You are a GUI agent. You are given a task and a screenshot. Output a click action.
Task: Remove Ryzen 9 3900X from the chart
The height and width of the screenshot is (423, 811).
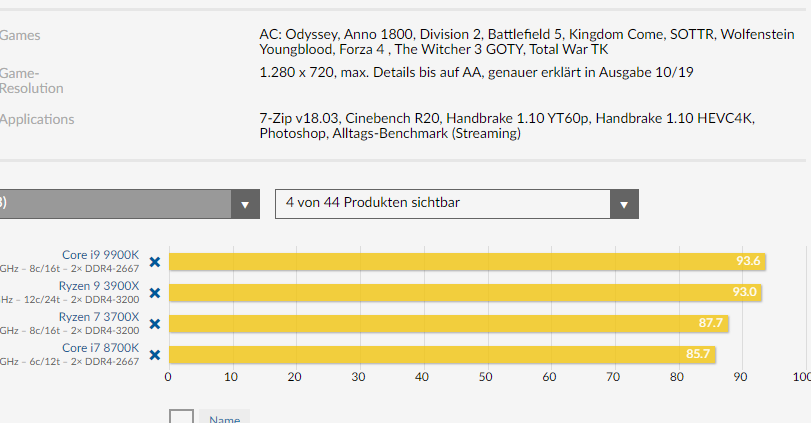point(155,293)
